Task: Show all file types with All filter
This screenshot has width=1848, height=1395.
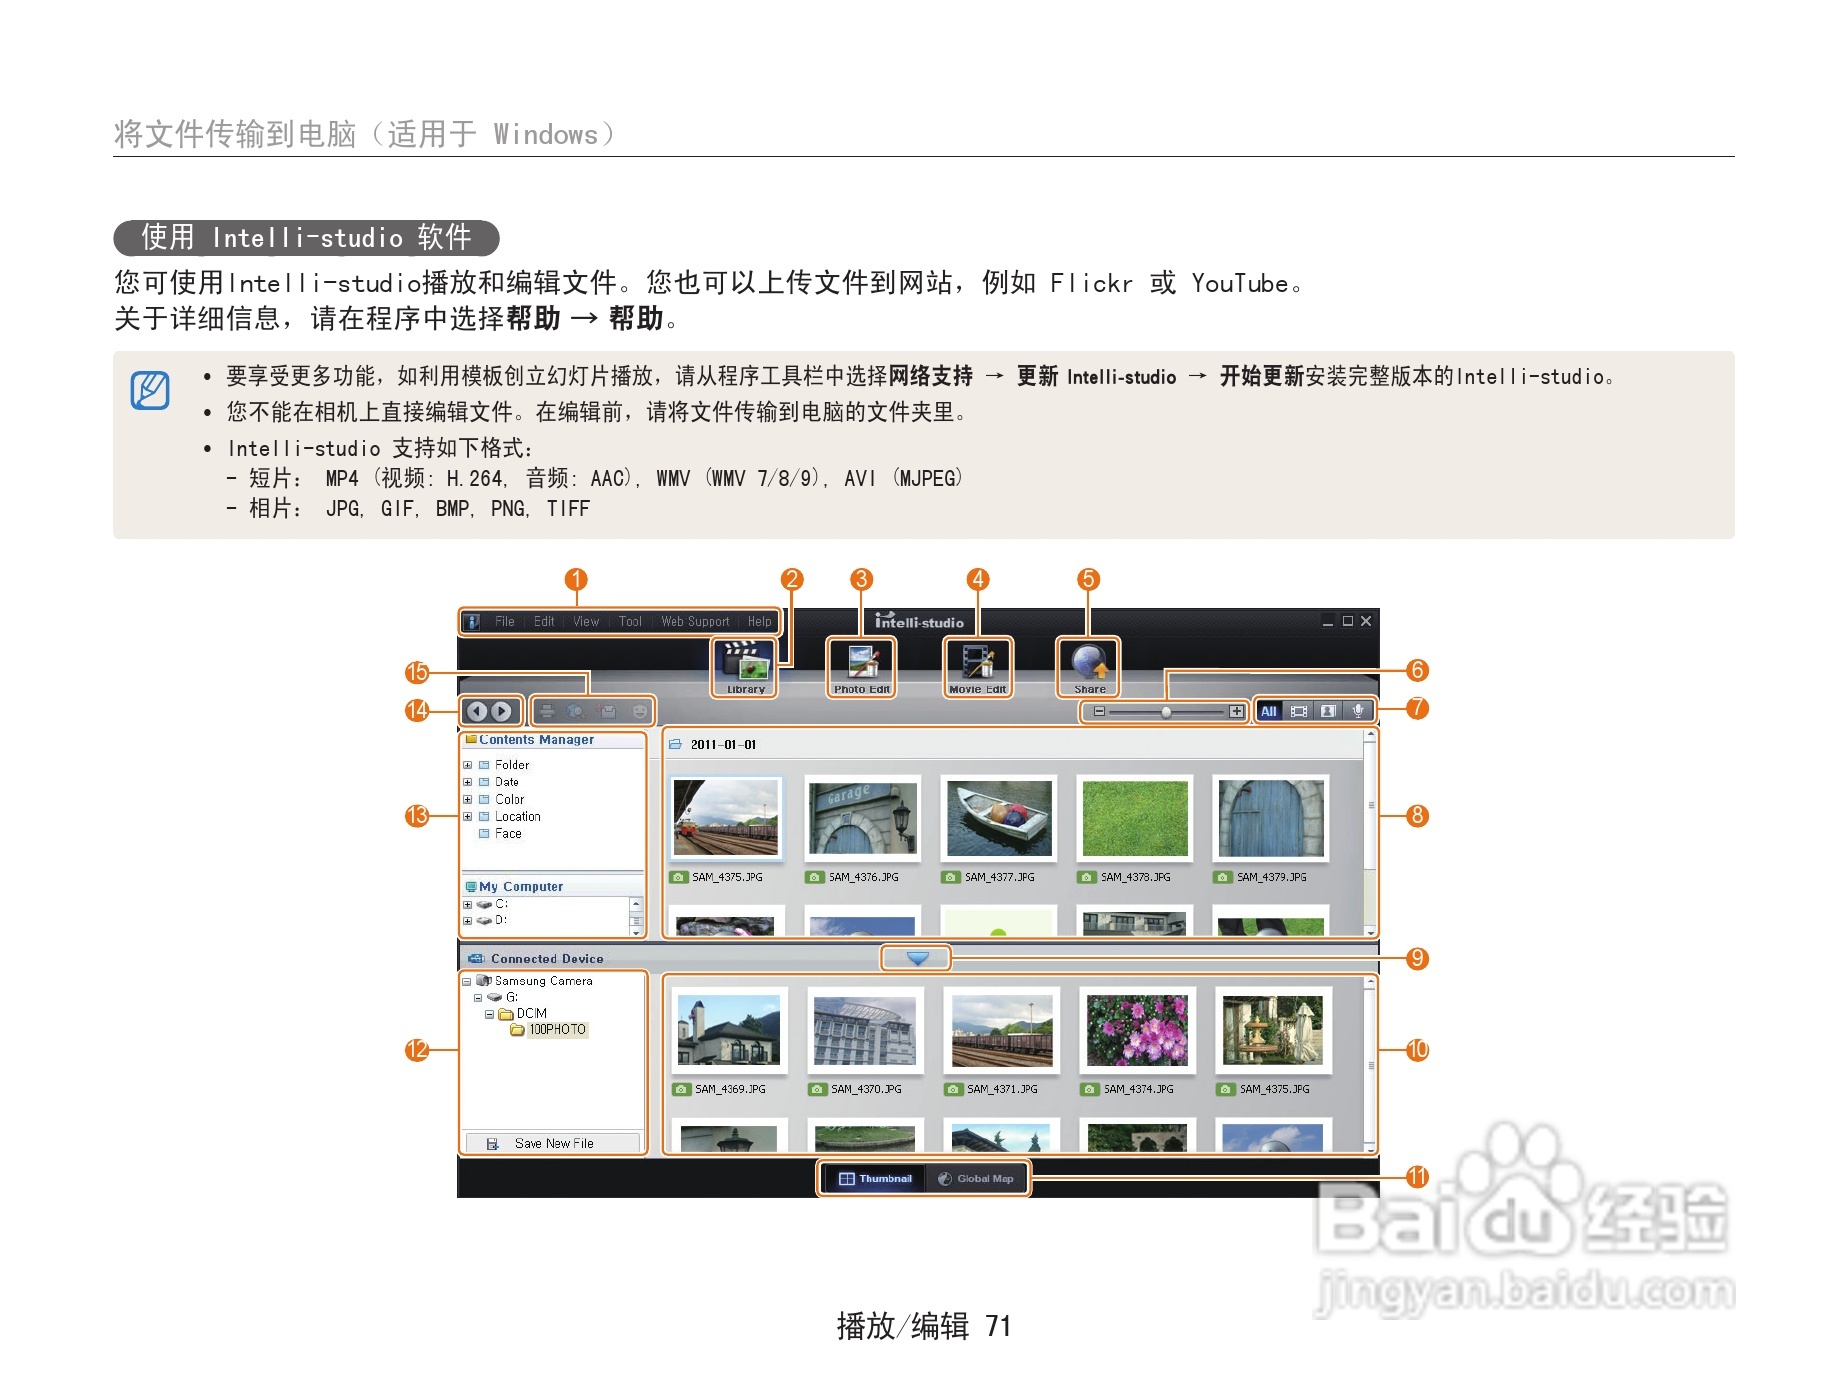Action: pyautogui.click(x=1269, y=711)
